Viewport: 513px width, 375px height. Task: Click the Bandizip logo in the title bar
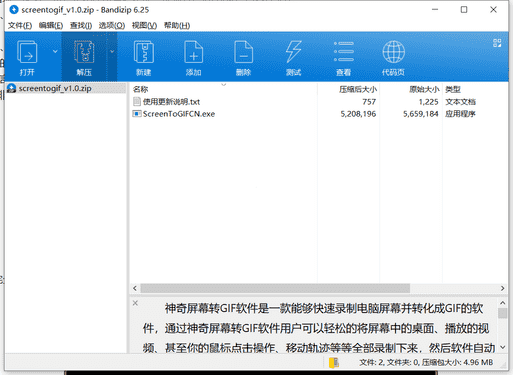14,10
